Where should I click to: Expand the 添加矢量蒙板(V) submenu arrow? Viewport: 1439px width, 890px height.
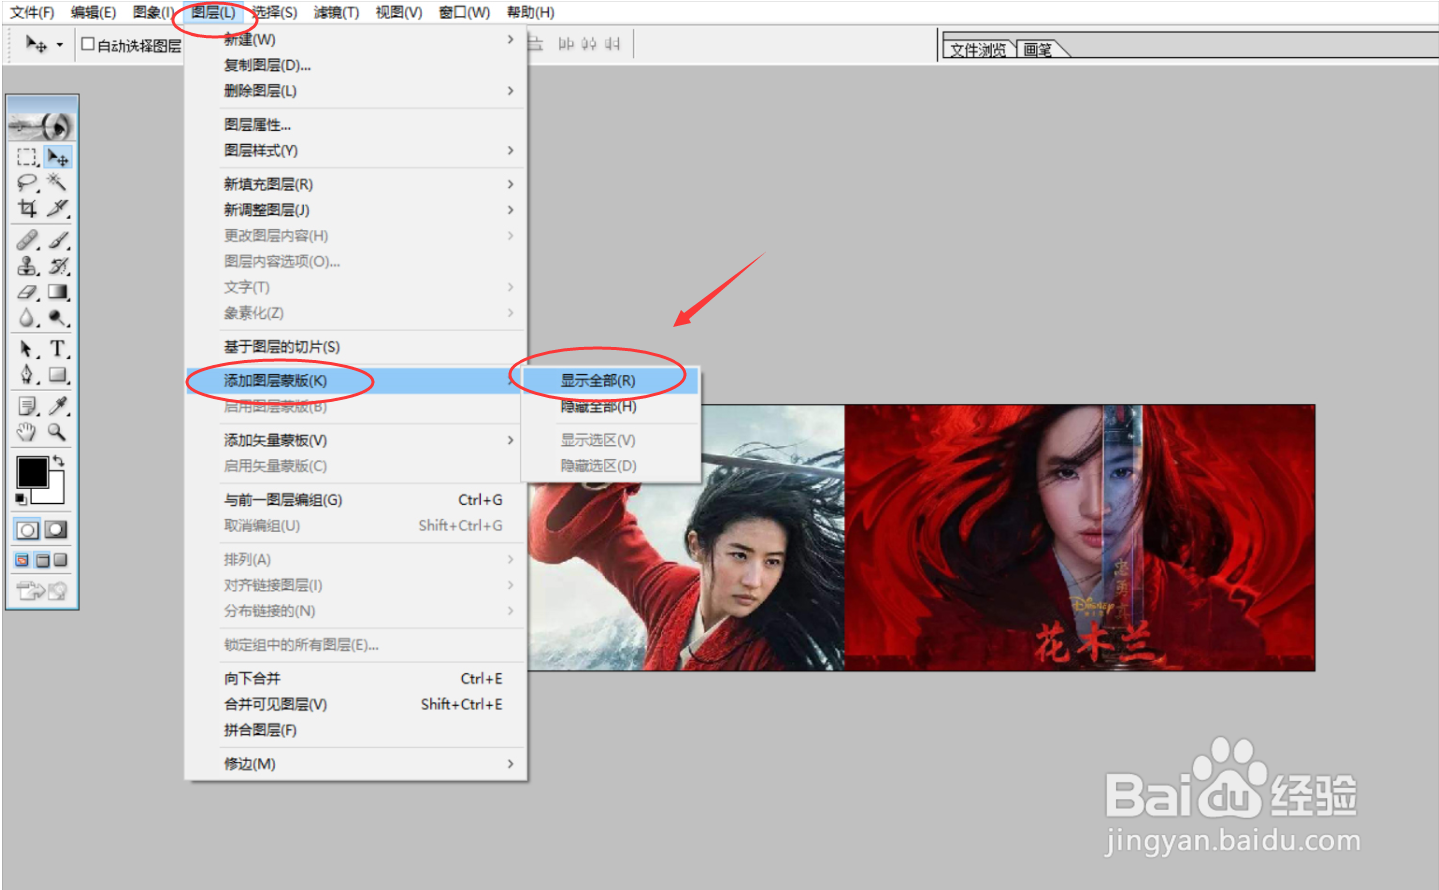(x=510, y=440)
